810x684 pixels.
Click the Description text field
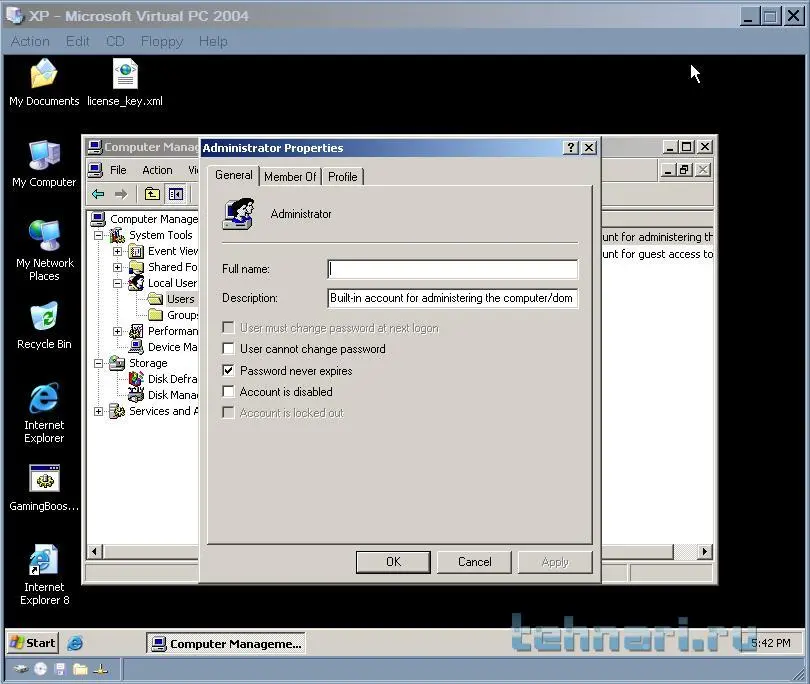pos(453,298)
